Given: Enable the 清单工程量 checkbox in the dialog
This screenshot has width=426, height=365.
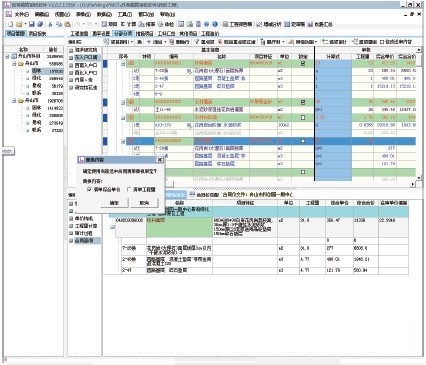Looking at the screenshot, I should [129, 189].
